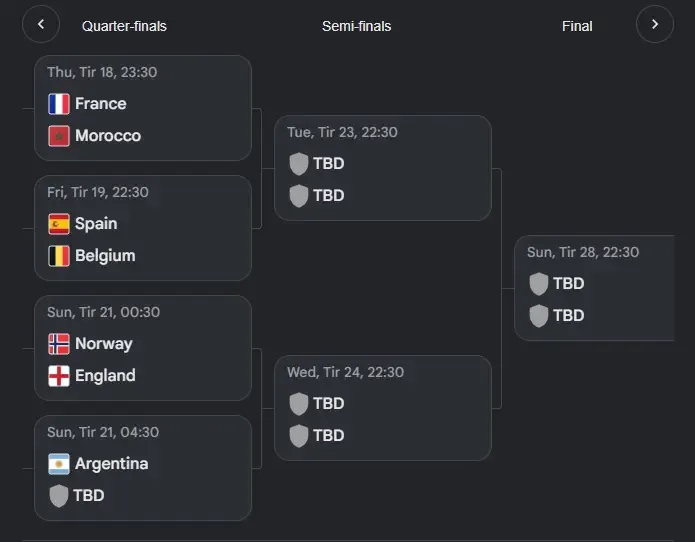Go to next bracket round arrow
This screenshot has width=695, height=542.
point(655,24)
